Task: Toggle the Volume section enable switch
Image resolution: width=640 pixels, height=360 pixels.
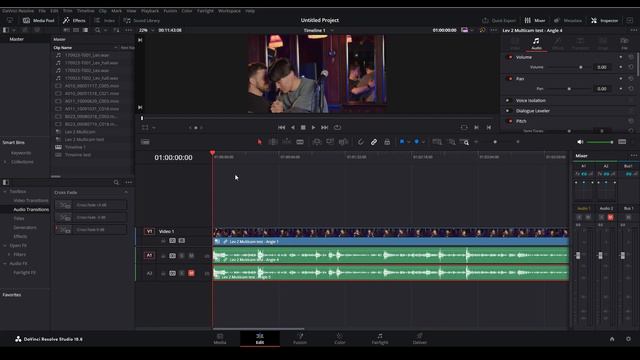Action: pyautogui.click(x=510, y=57)
